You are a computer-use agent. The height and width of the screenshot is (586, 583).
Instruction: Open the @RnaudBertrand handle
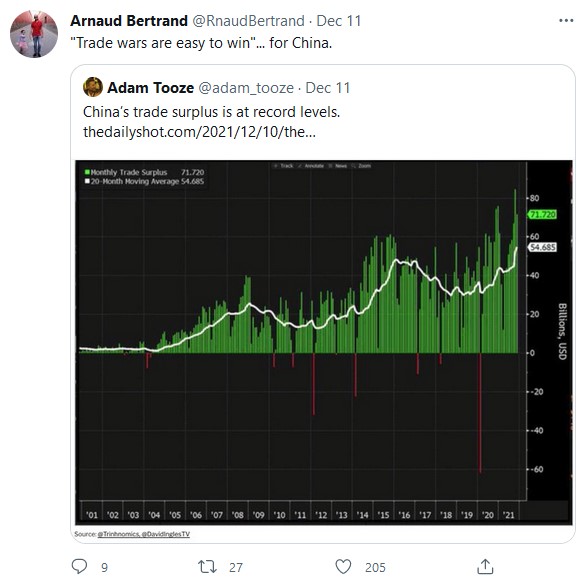pos(248,21)
